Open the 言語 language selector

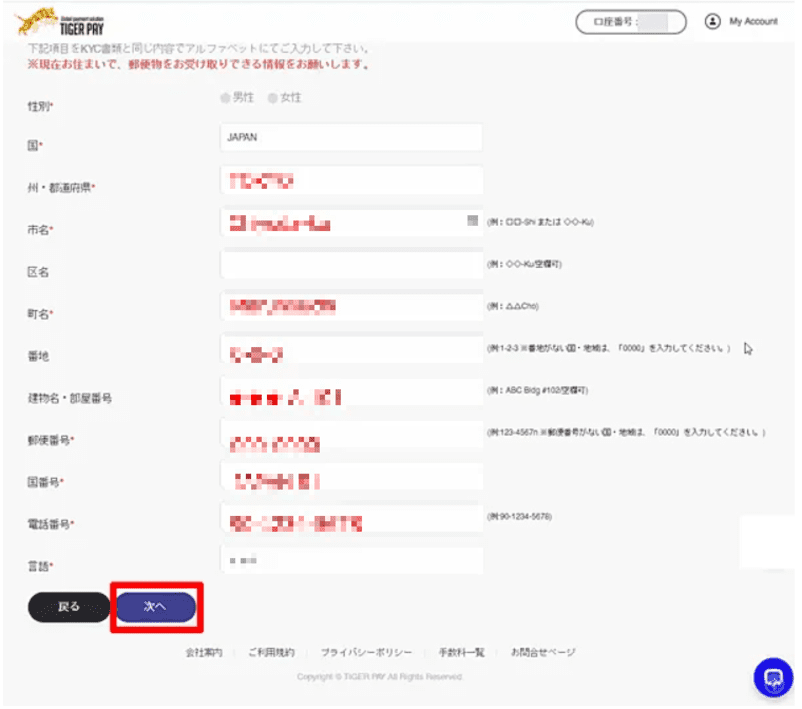pyautogui.click(x=351, y=560)
